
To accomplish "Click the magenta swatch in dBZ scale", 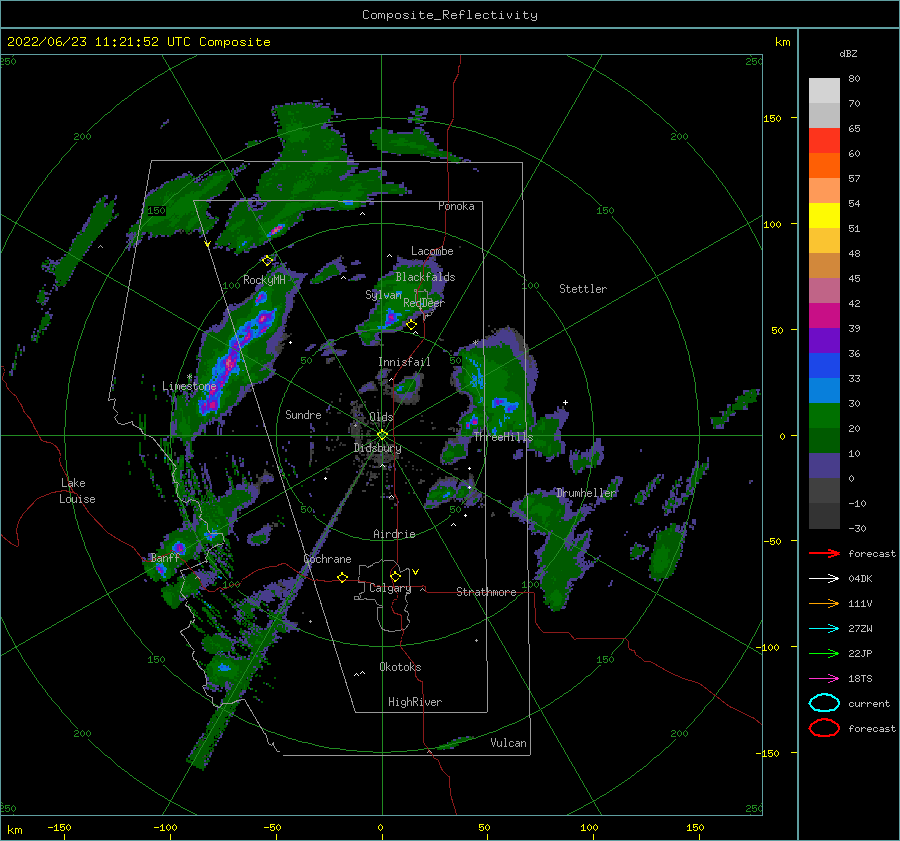I will tap(824, 315).
